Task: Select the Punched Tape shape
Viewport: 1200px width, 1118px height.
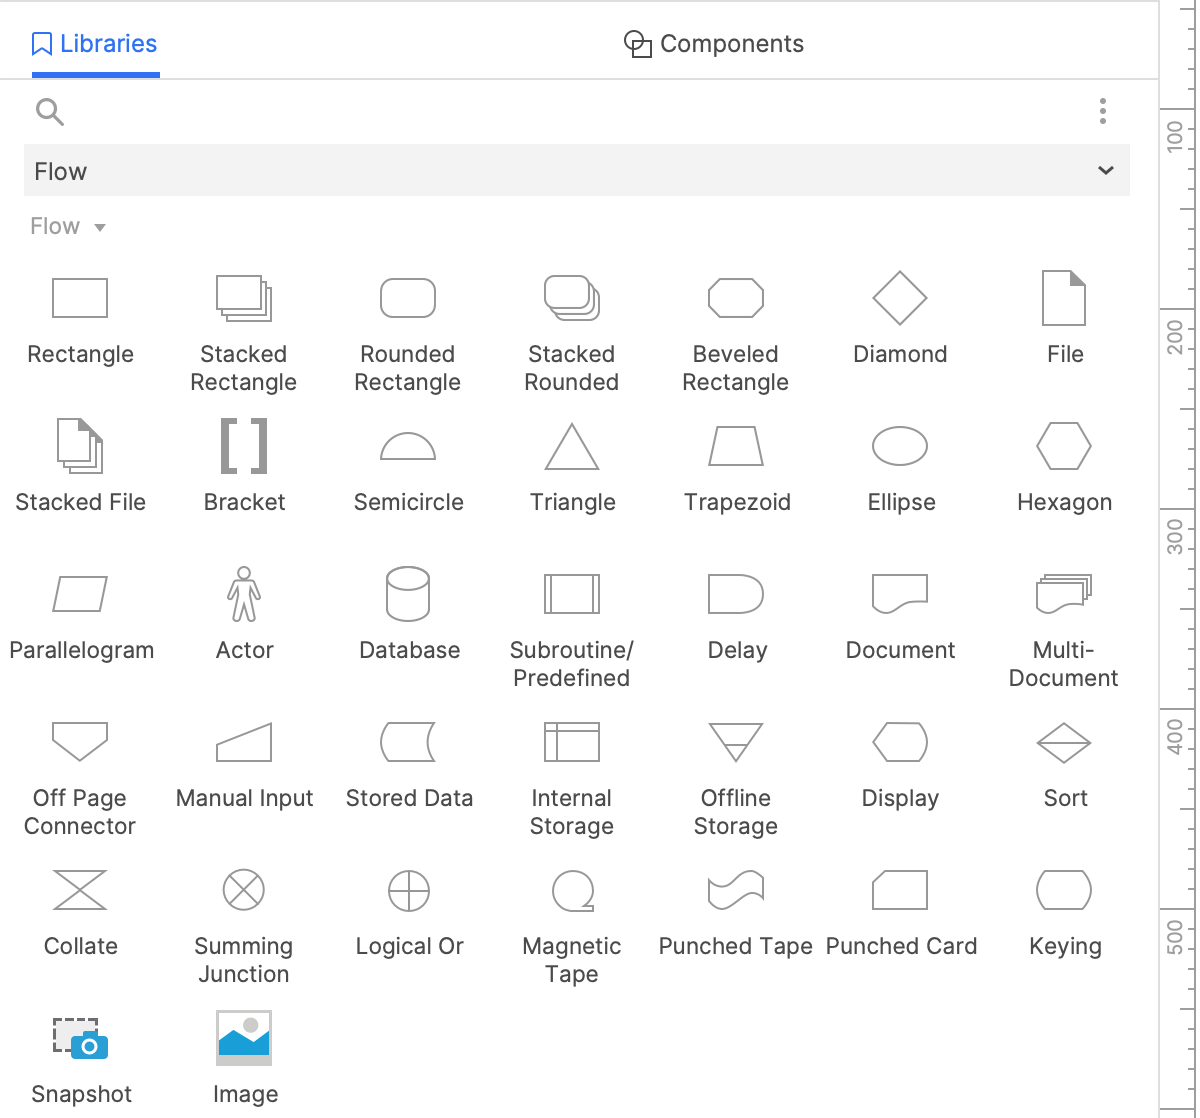Action: [x=736, y=890]
